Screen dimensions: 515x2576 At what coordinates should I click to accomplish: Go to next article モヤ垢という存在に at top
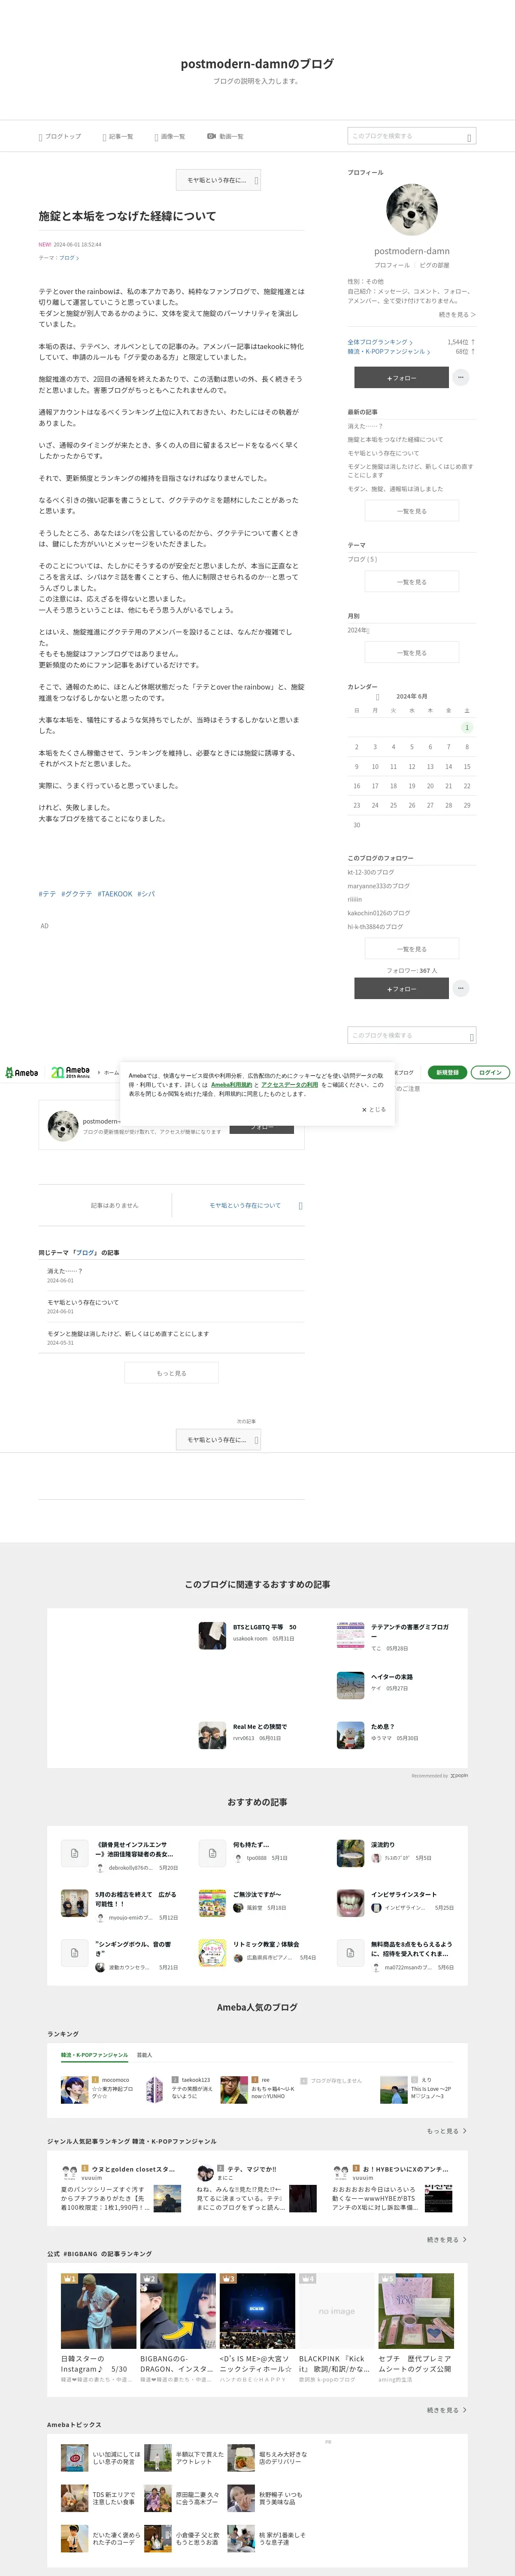[218, 180]
